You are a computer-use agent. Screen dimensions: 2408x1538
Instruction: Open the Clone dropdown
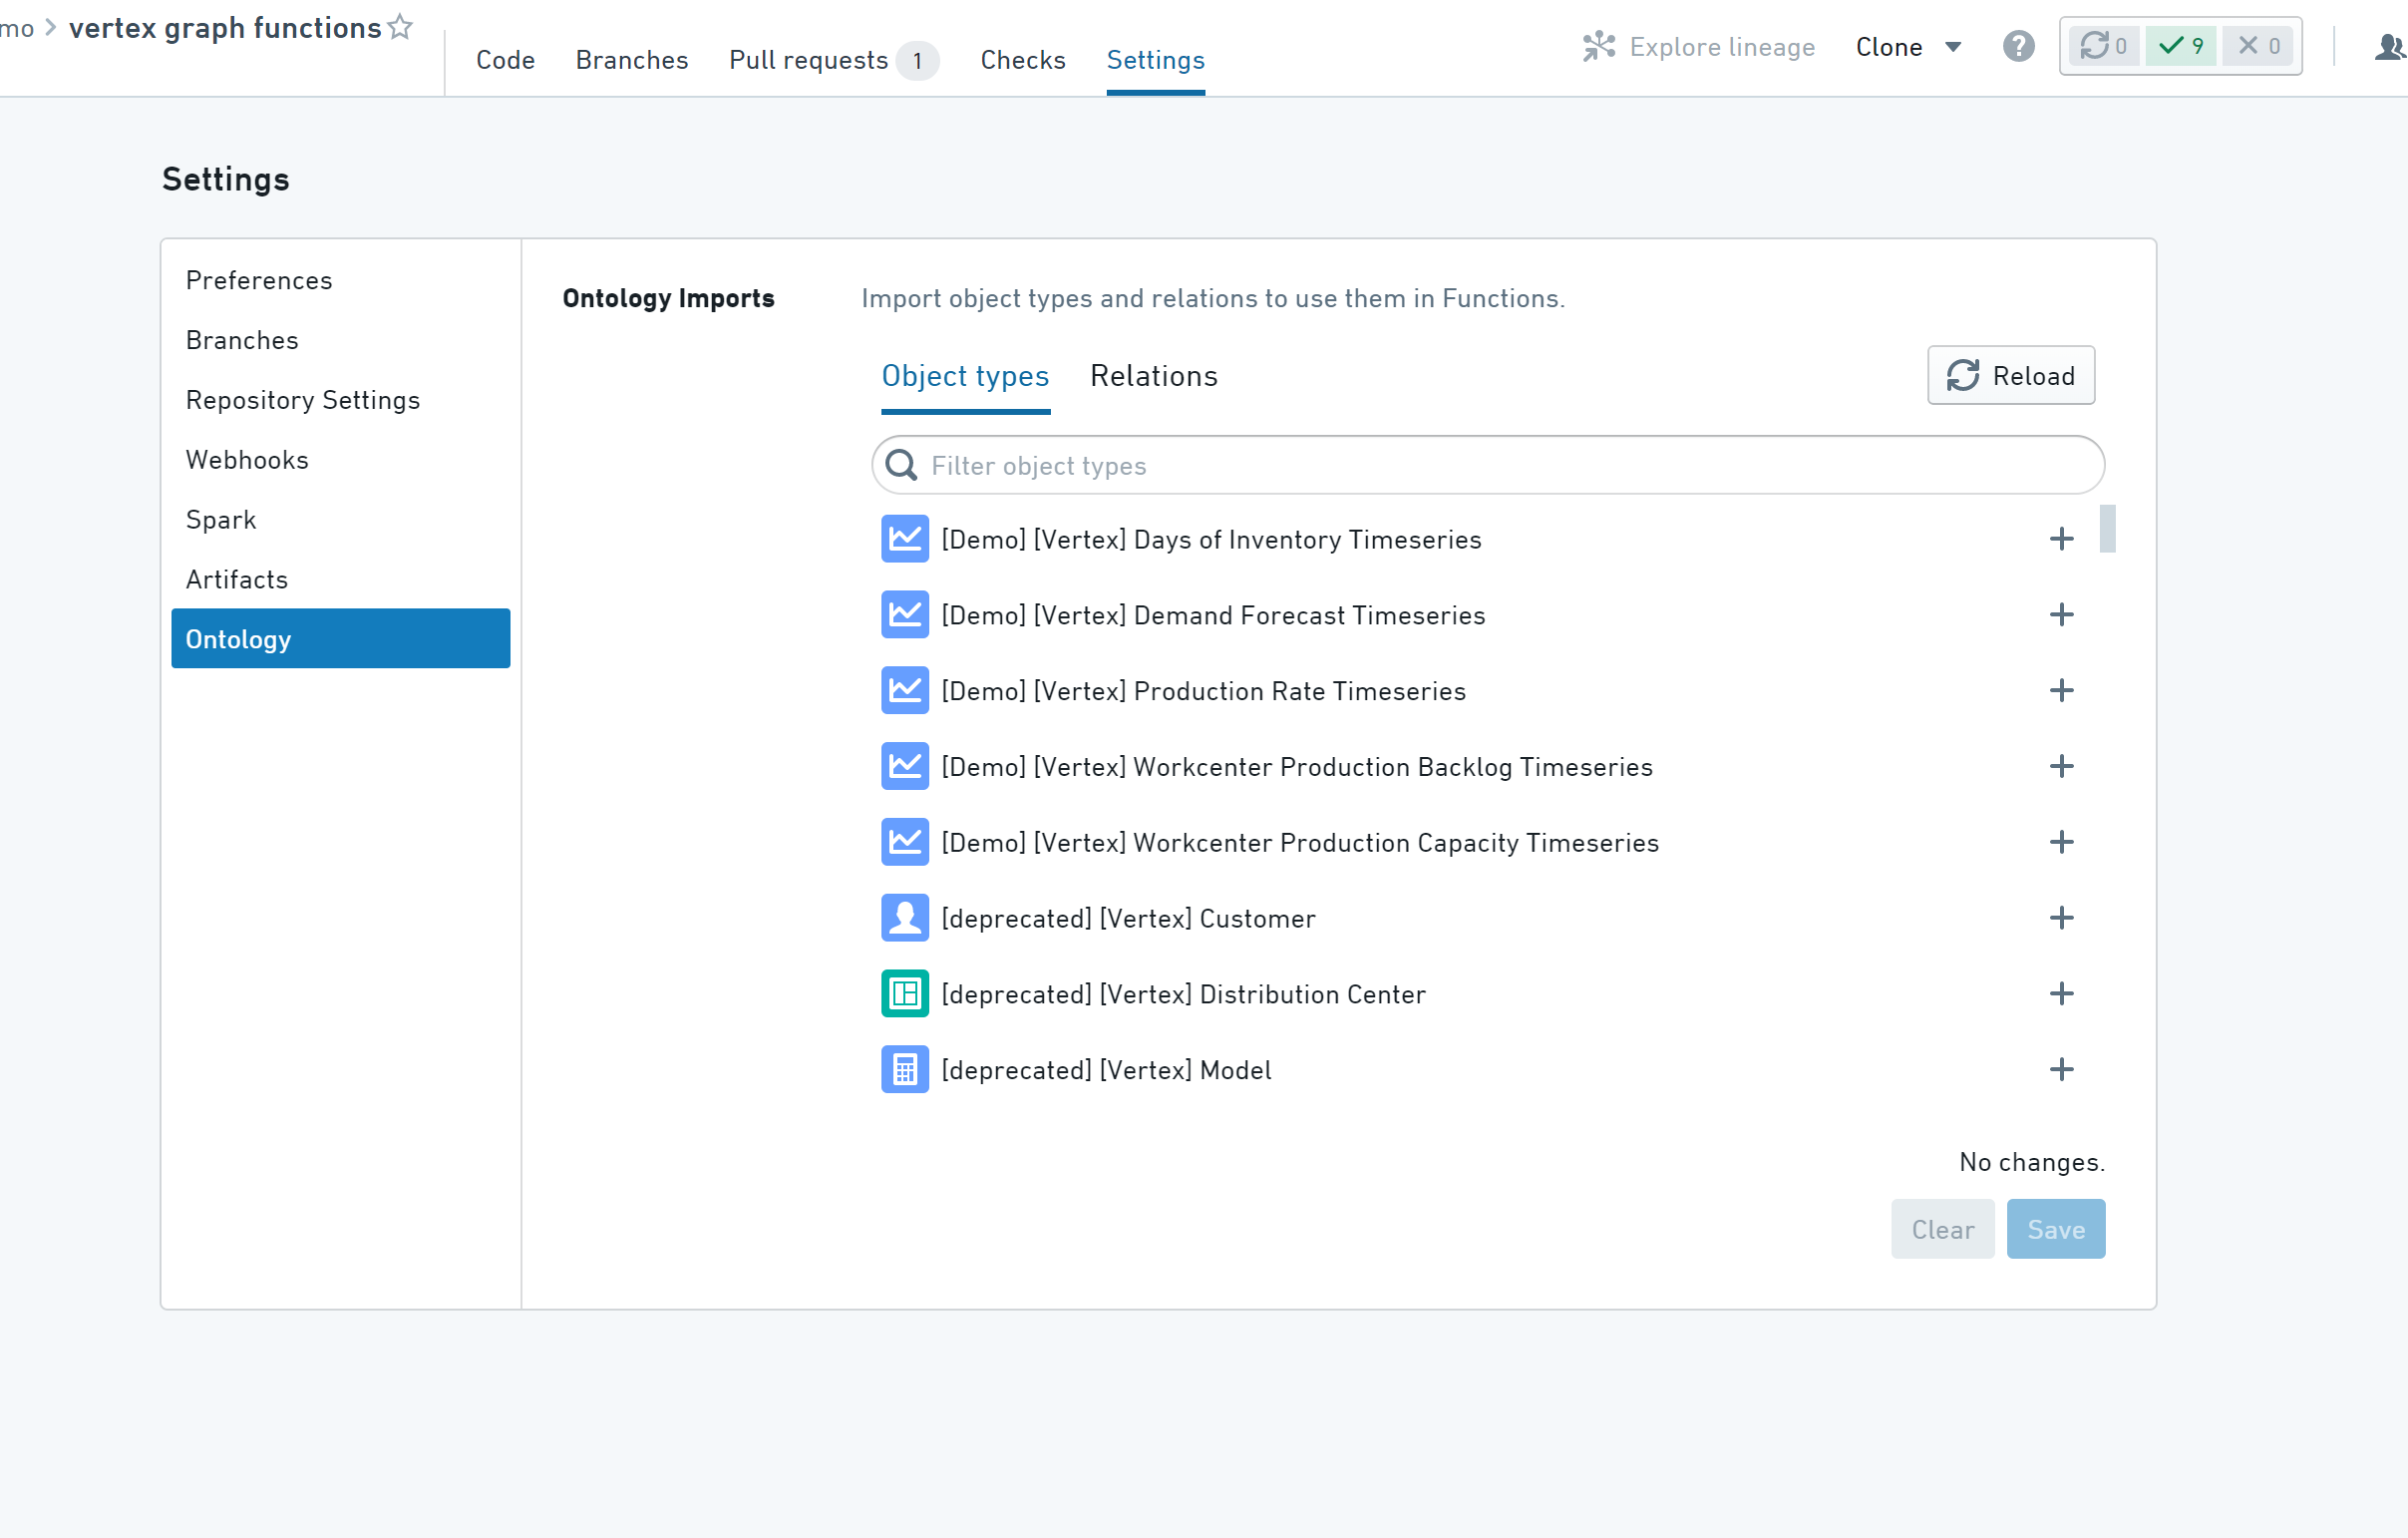pyautogui.click(x=1908, y=47)
